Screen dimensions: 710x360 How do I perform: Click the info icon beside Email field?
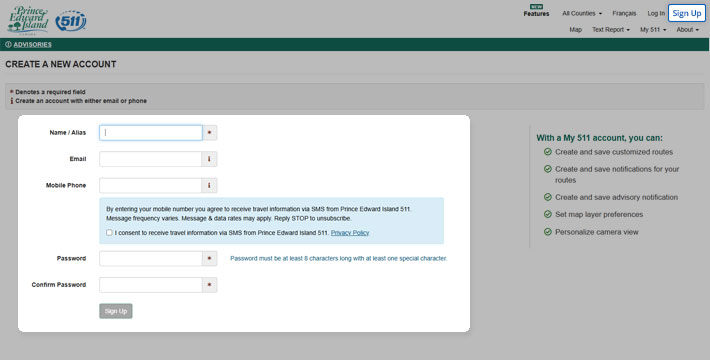[209, 159]
